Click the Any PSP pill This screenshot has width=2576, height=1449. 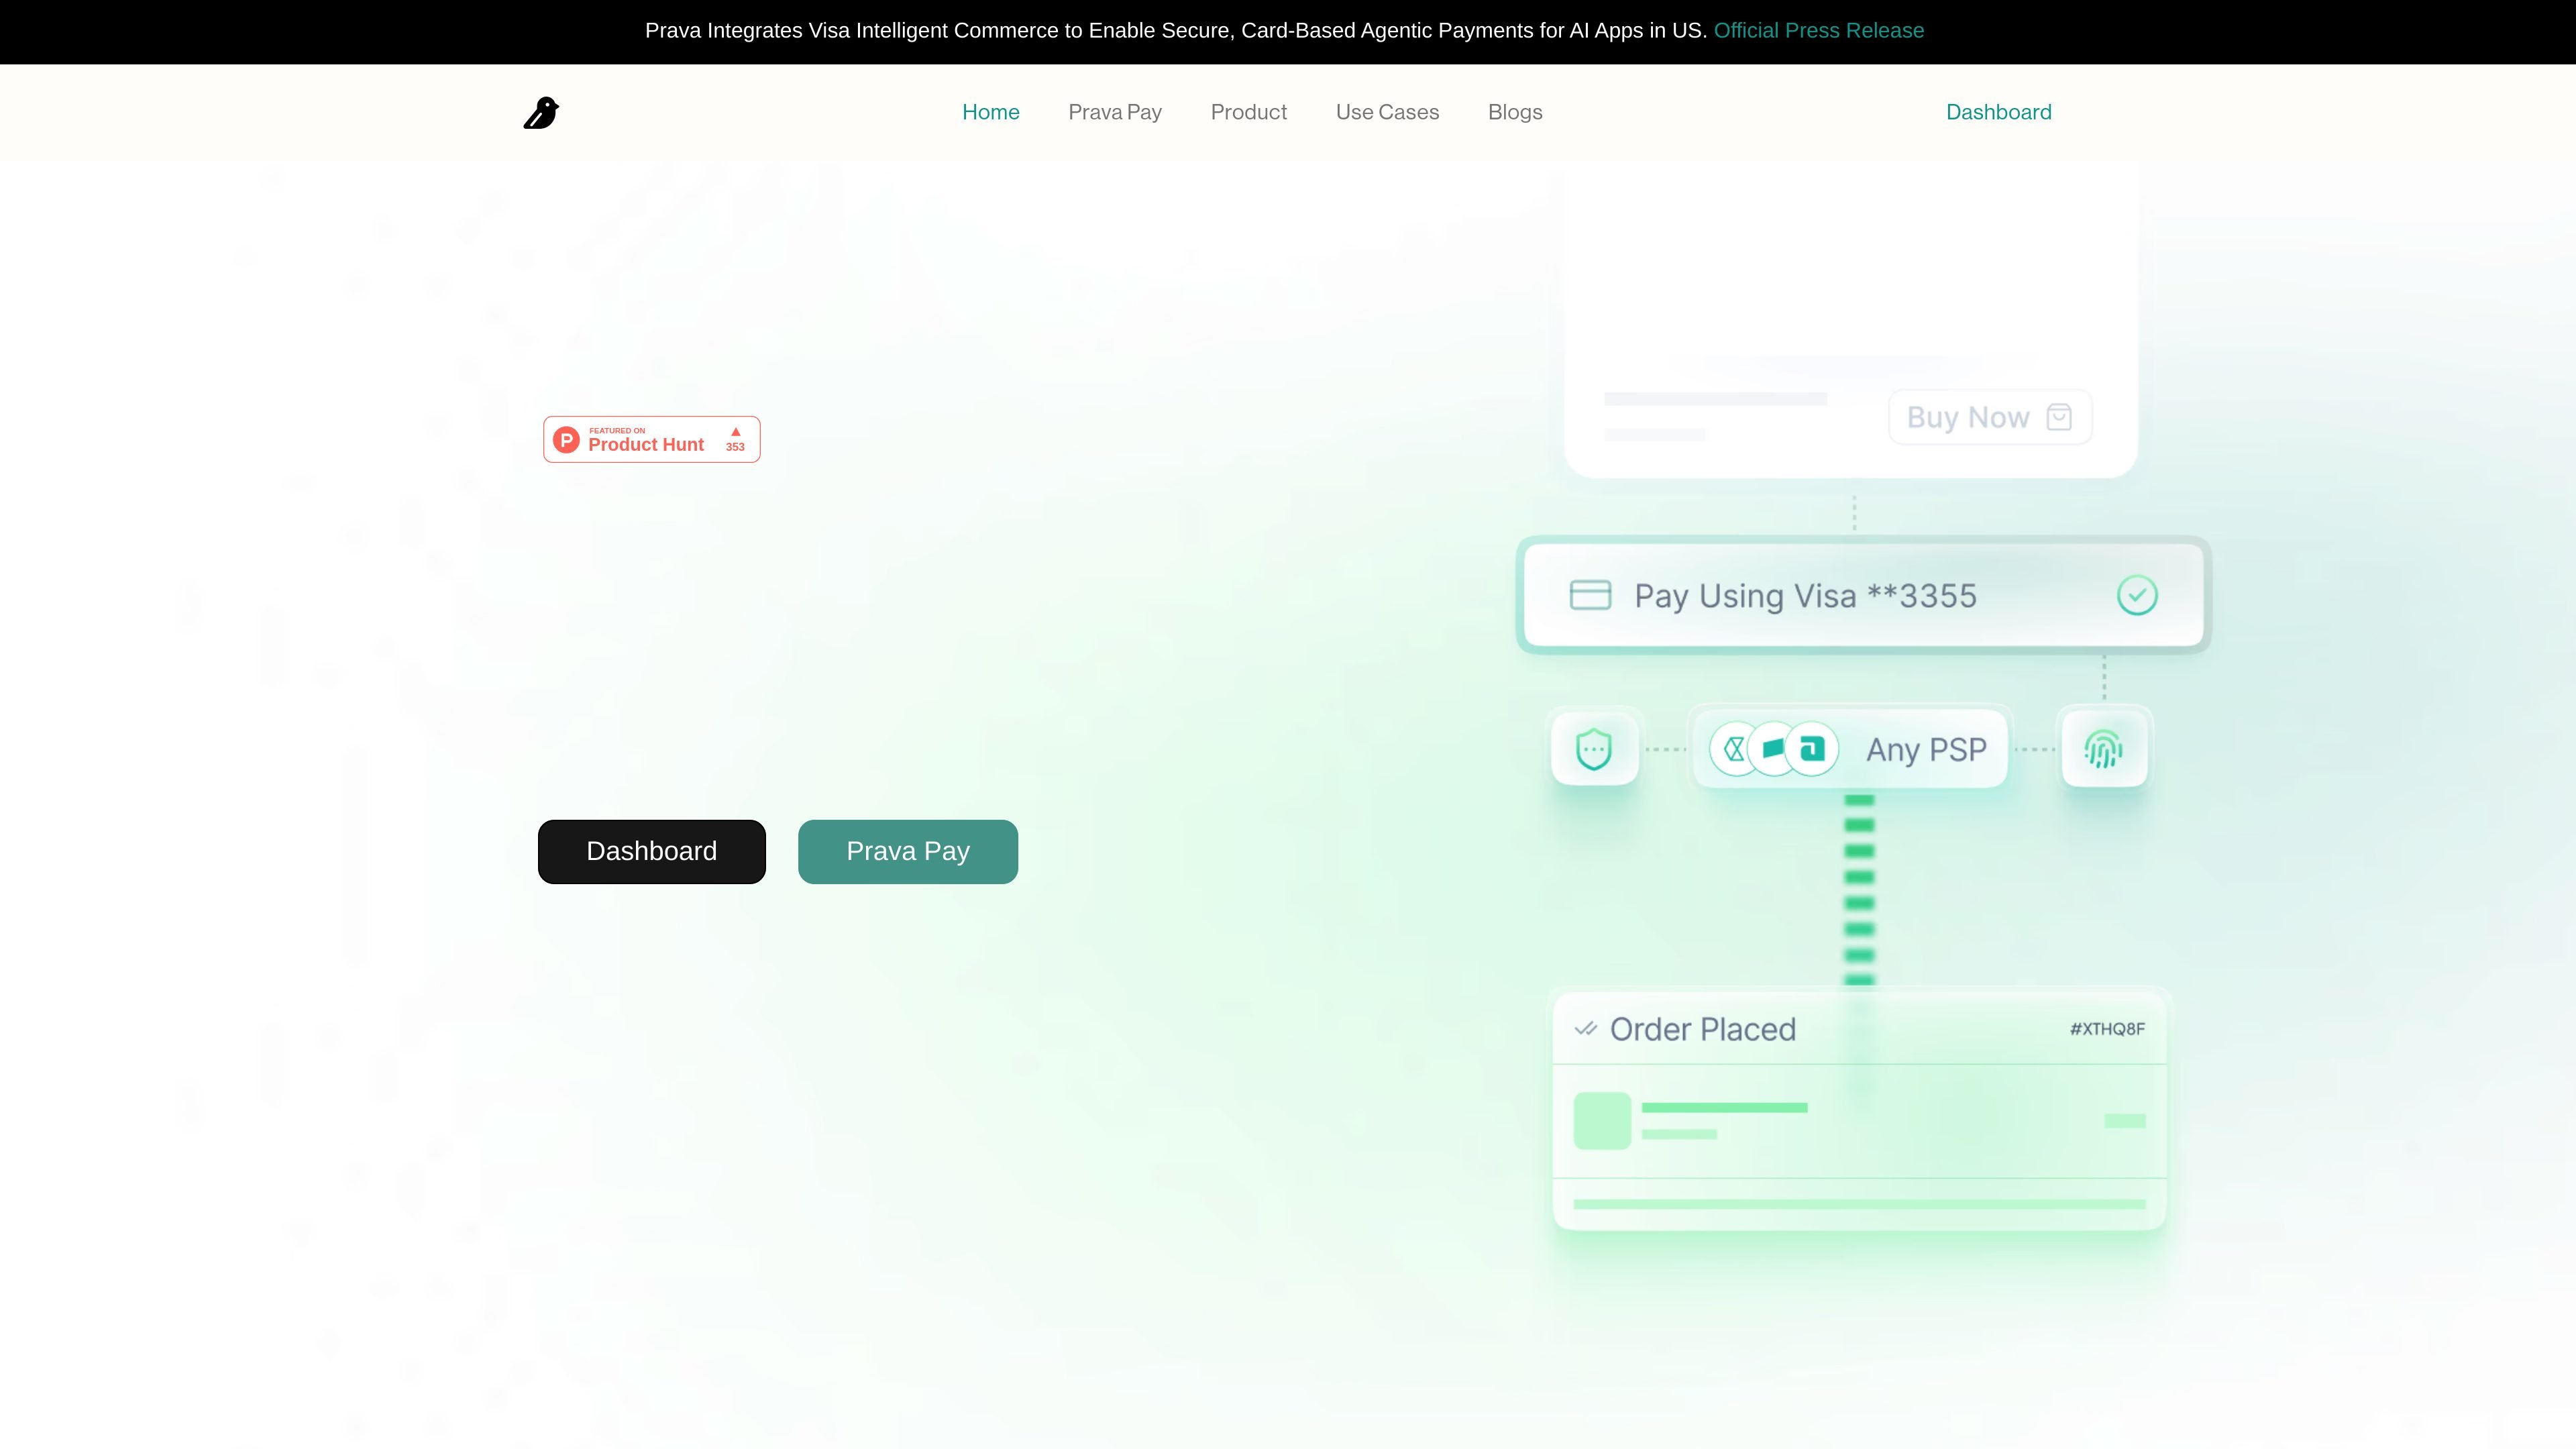tap(1850, 749)
